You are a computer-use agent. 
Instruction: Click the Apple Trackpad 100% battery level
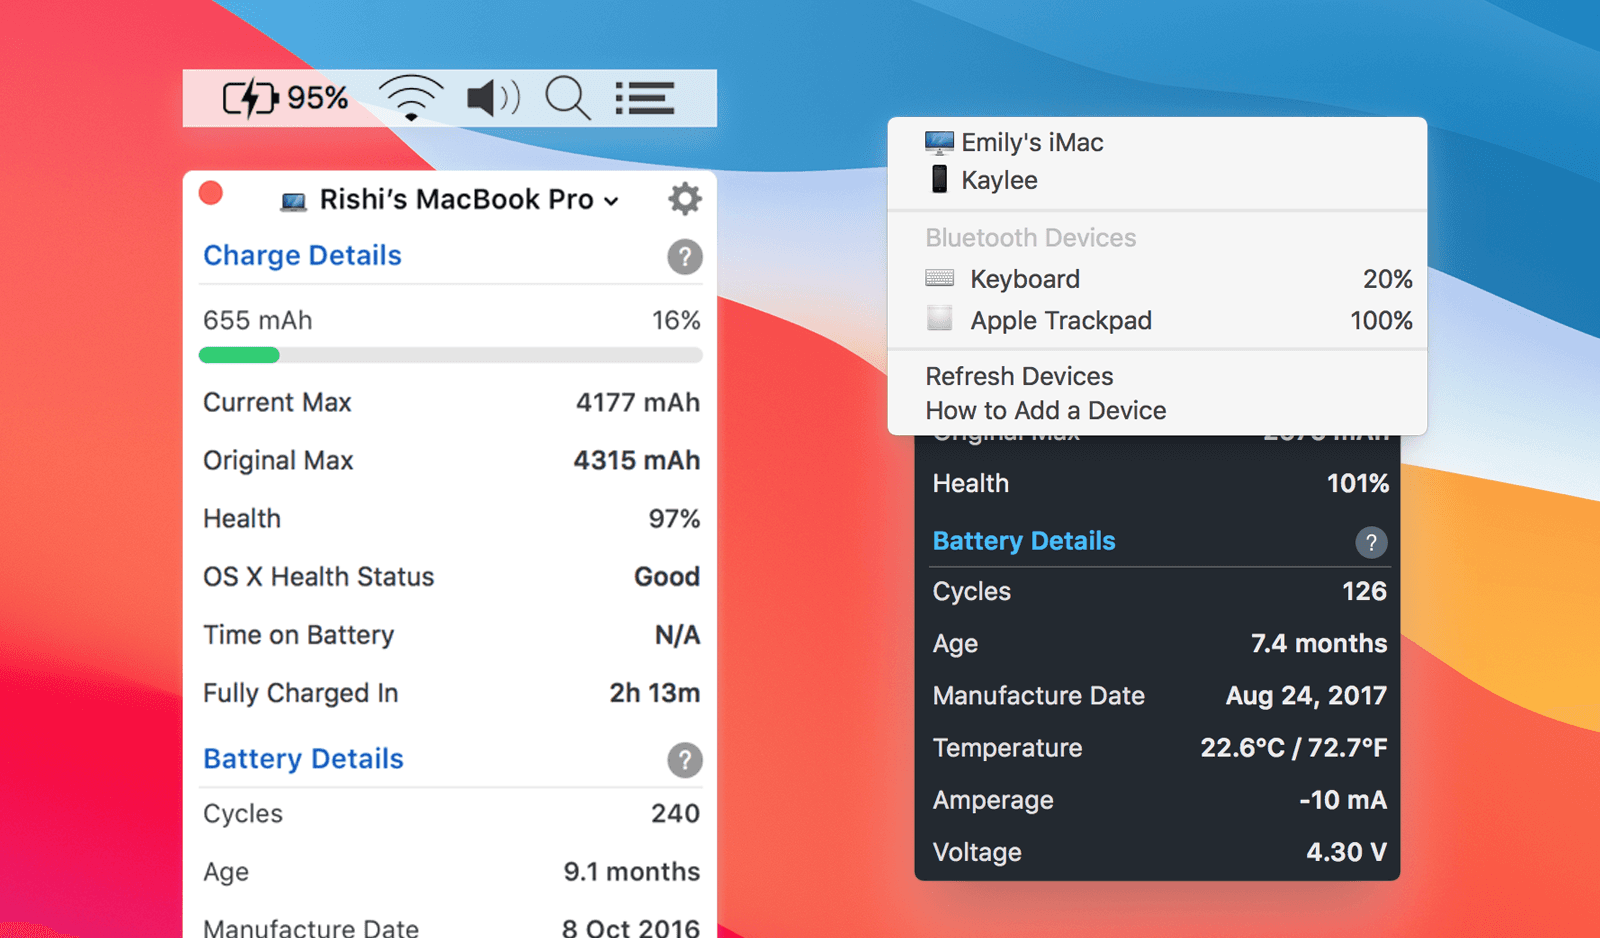pos(1381,321)
